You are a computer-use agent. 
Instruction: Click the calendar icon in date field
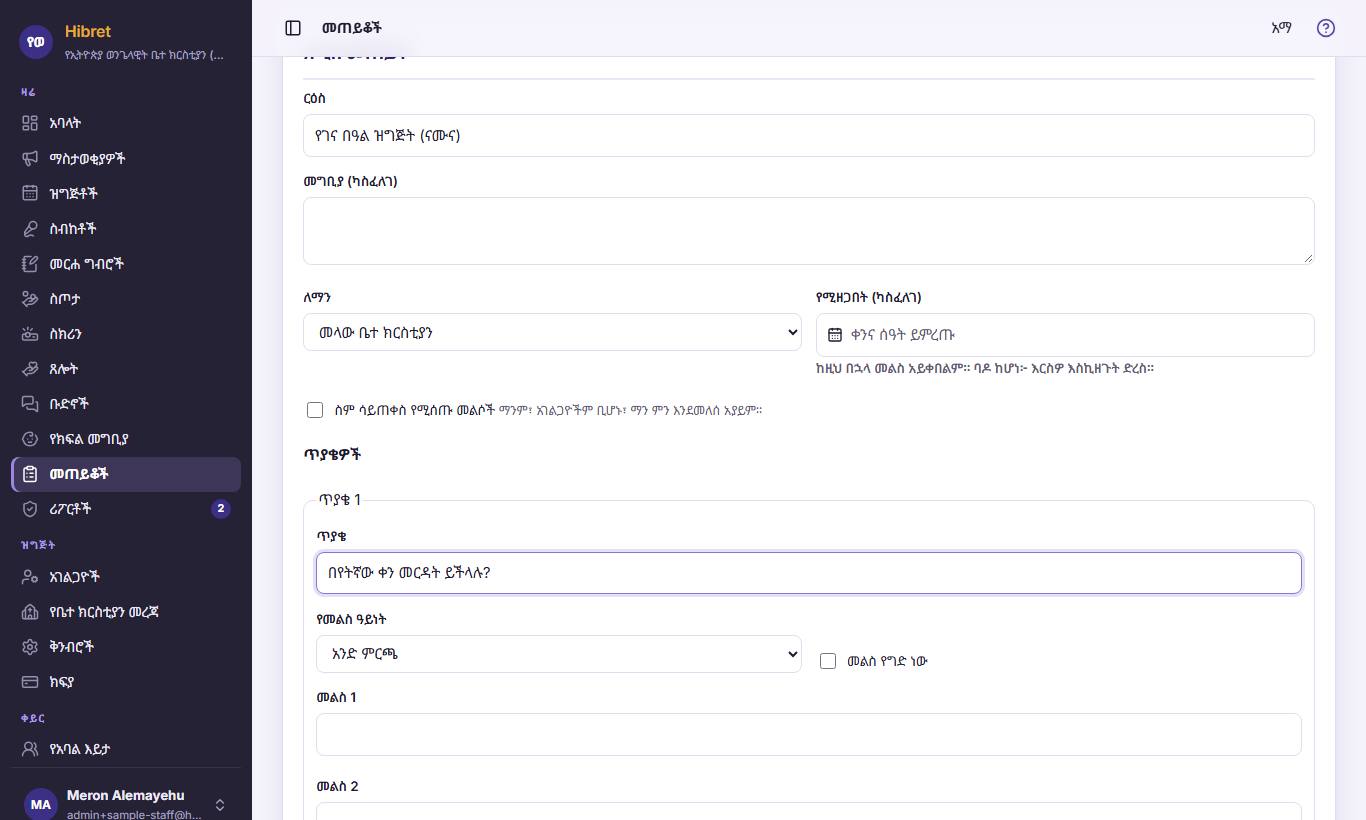[835, 335]
